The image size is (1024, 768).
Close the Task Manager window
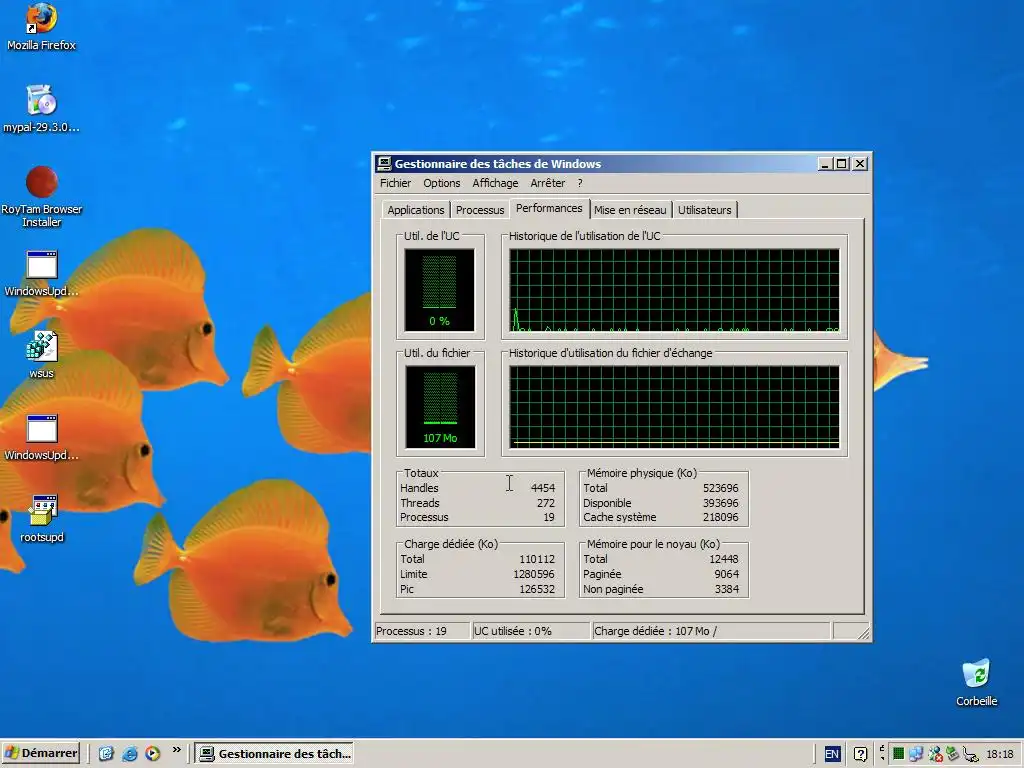pos(860,164)
